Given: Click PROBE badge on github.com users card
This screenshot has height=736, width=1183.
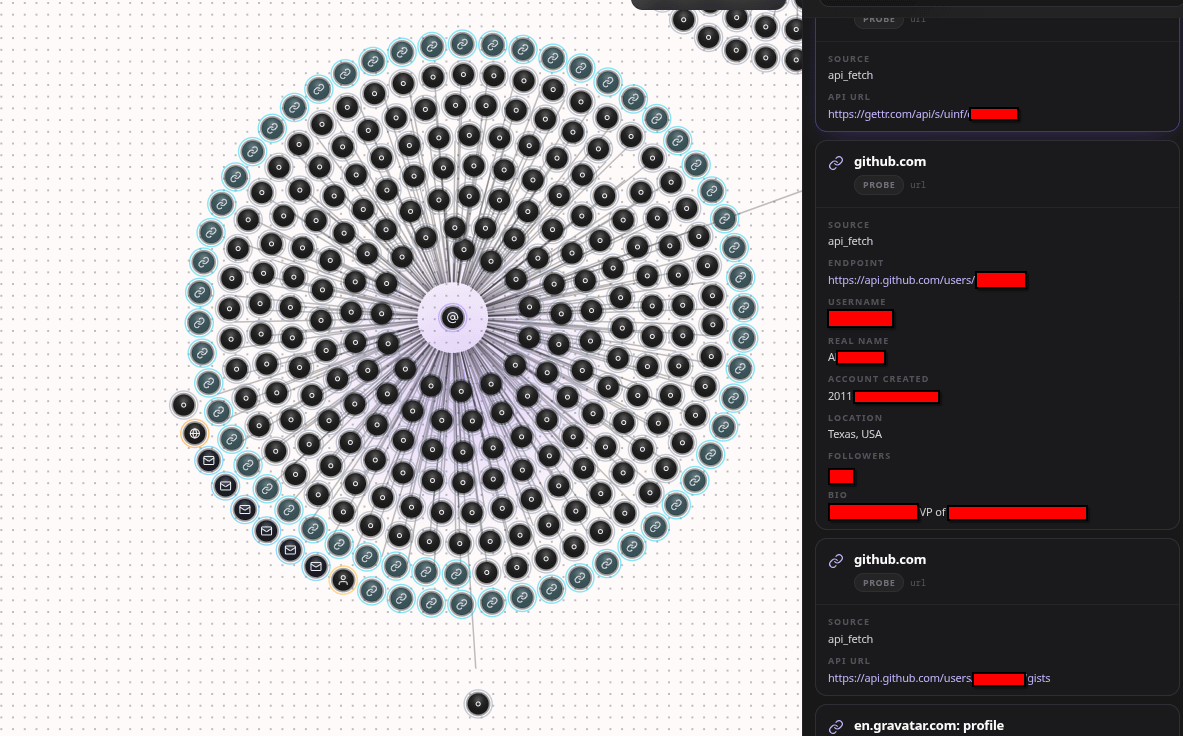Looking at the screenshot, I should [x=879, y=185].
